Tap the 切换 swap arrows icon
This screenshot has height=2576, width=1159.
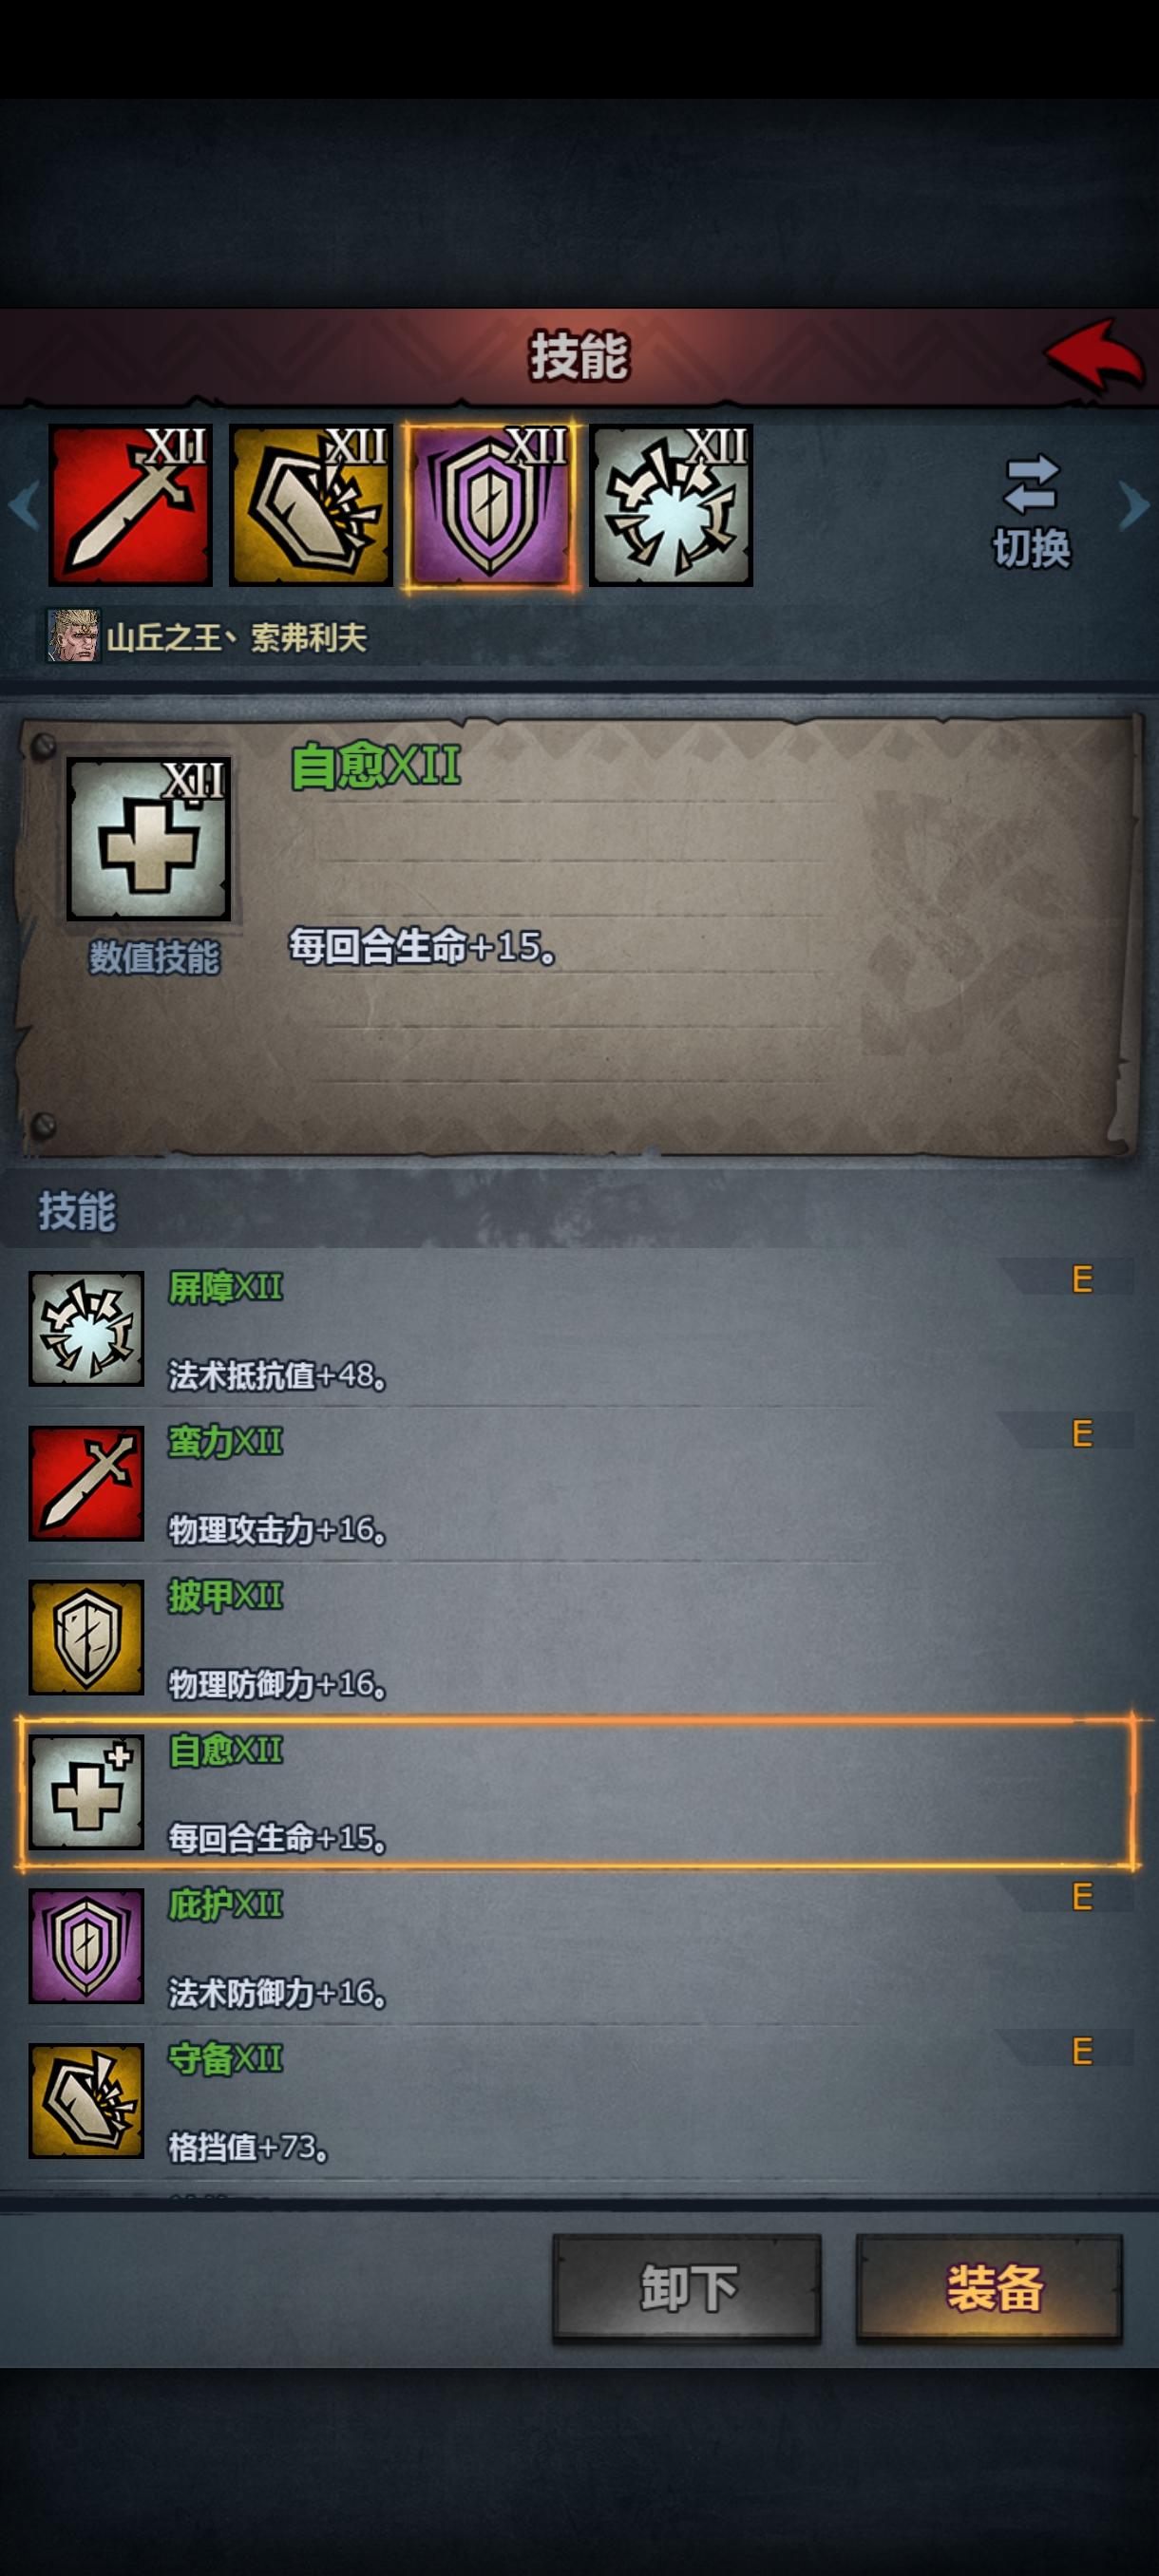tap(1031, 484)
